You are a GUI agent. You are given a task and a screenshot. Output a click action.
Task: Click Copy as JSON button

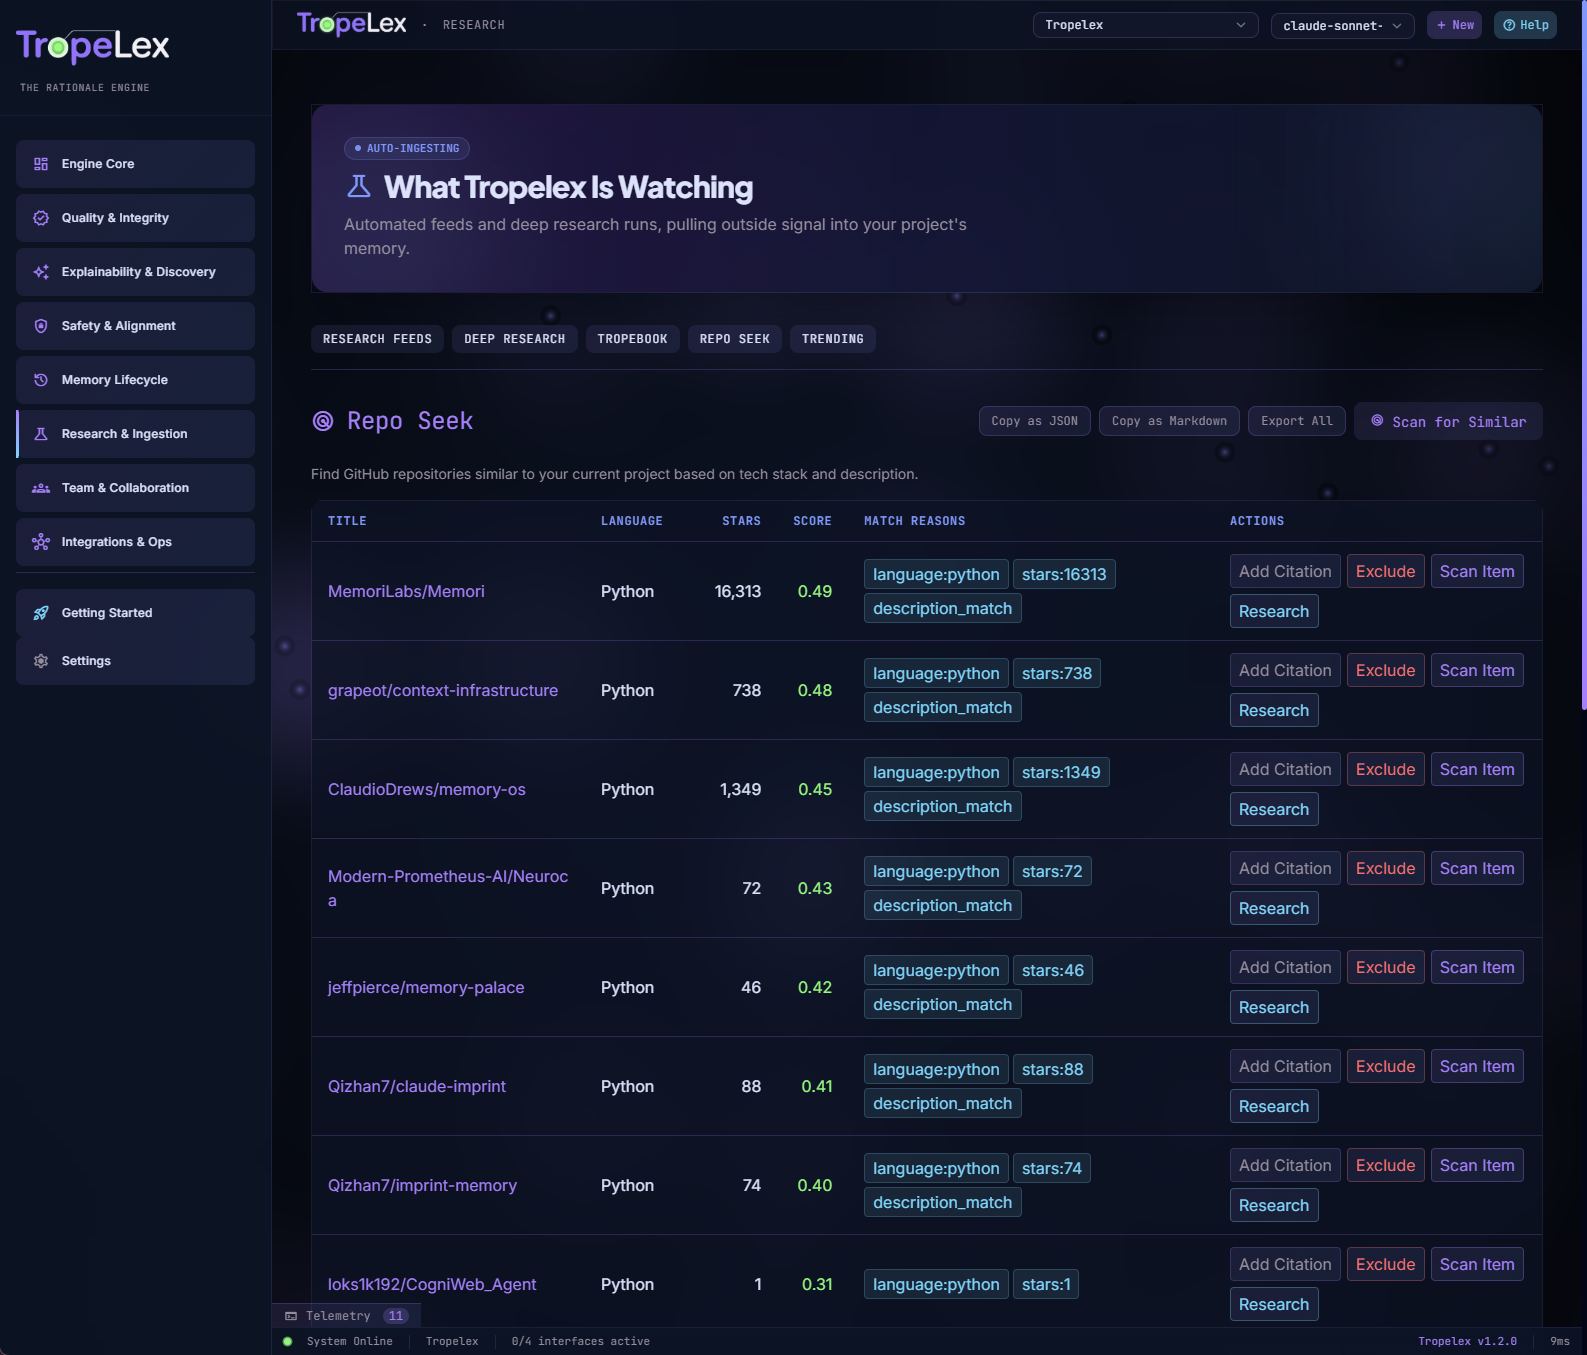coord(1034,421)
